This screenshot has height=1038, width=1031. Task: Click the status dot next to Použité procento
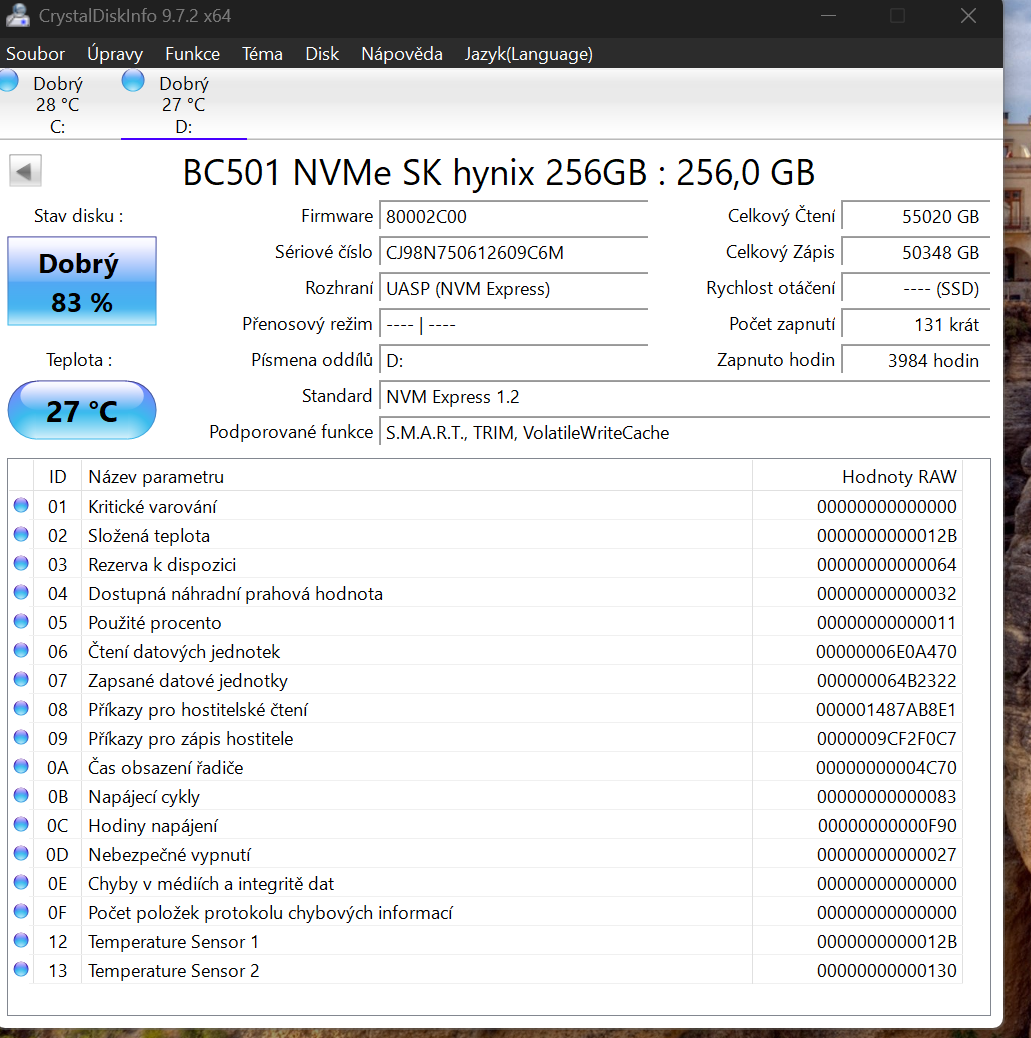pyautogui.click(x=21, y=622)
